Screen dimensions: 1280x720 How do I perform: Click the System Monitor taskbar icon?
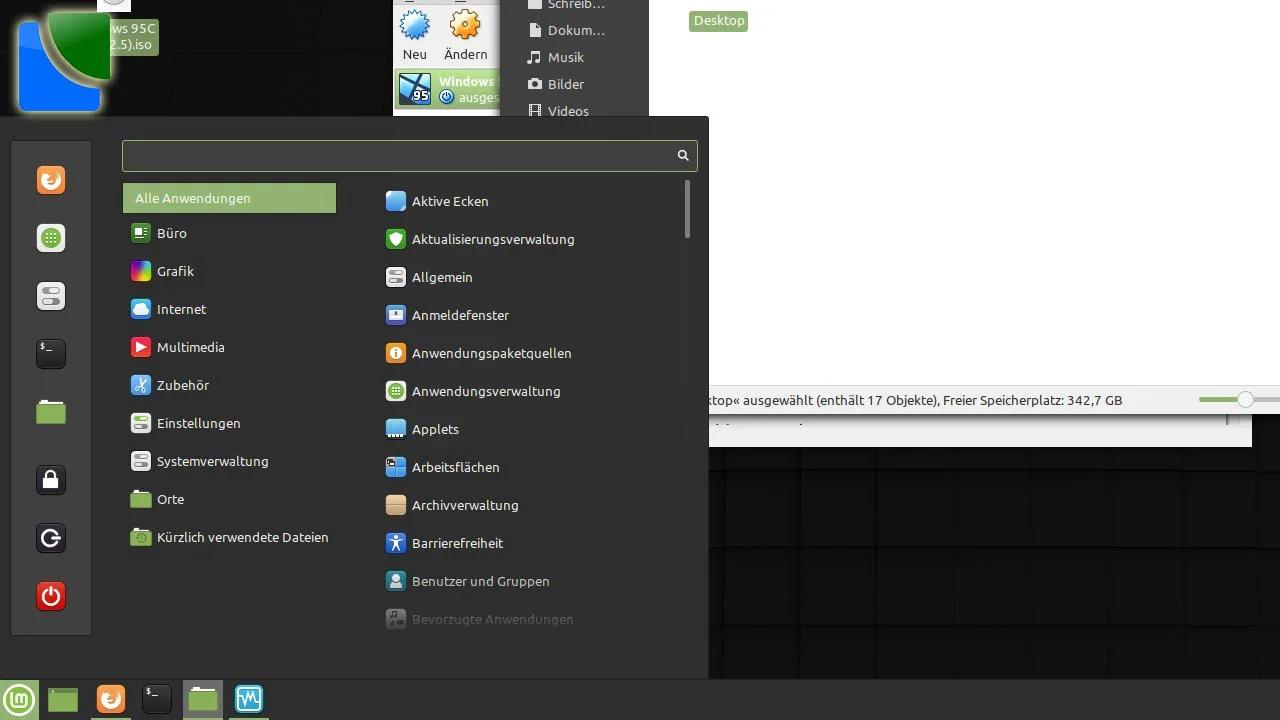click(x=248, y=699)
